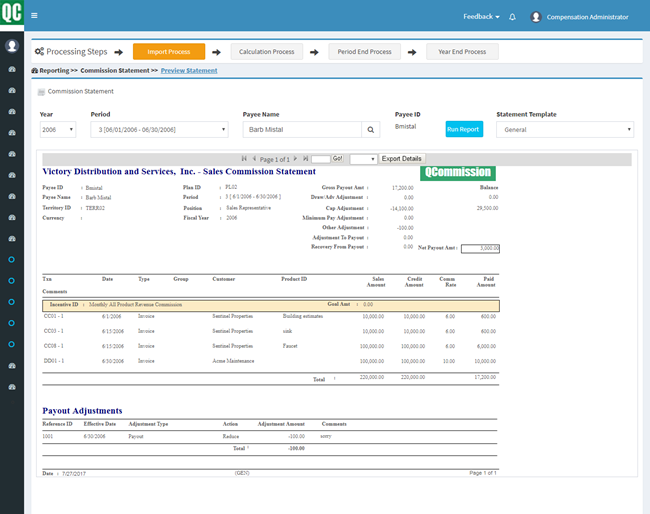The image size is (650, 514).
Task: Click the Commission Statement breadcrumb
Action: pos(114,71)
